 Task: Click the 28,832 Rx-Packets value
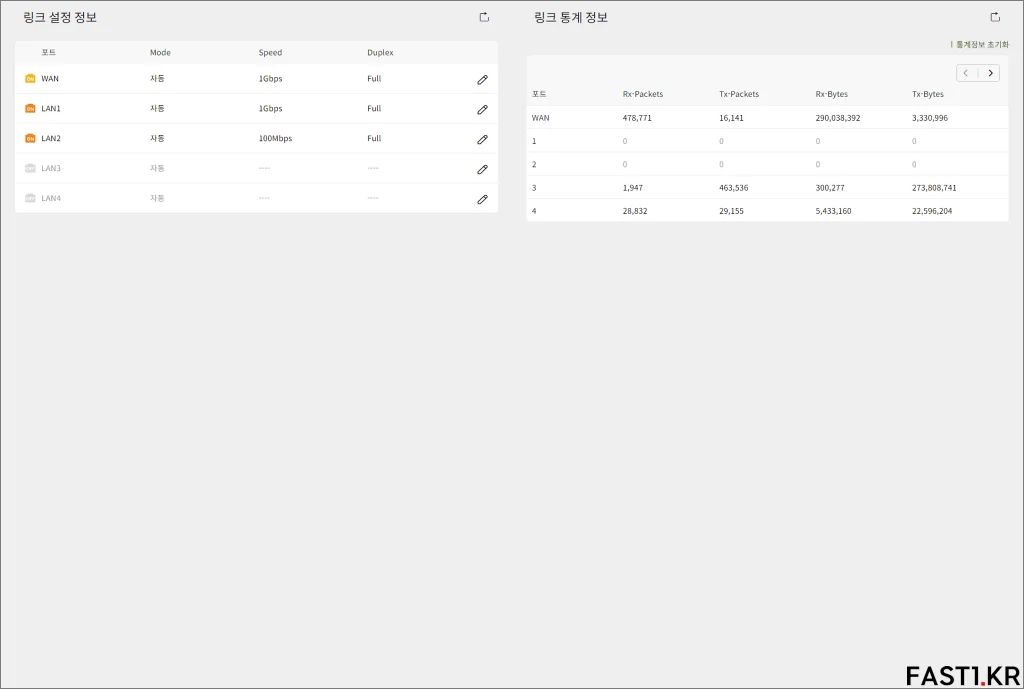point(635,211)
